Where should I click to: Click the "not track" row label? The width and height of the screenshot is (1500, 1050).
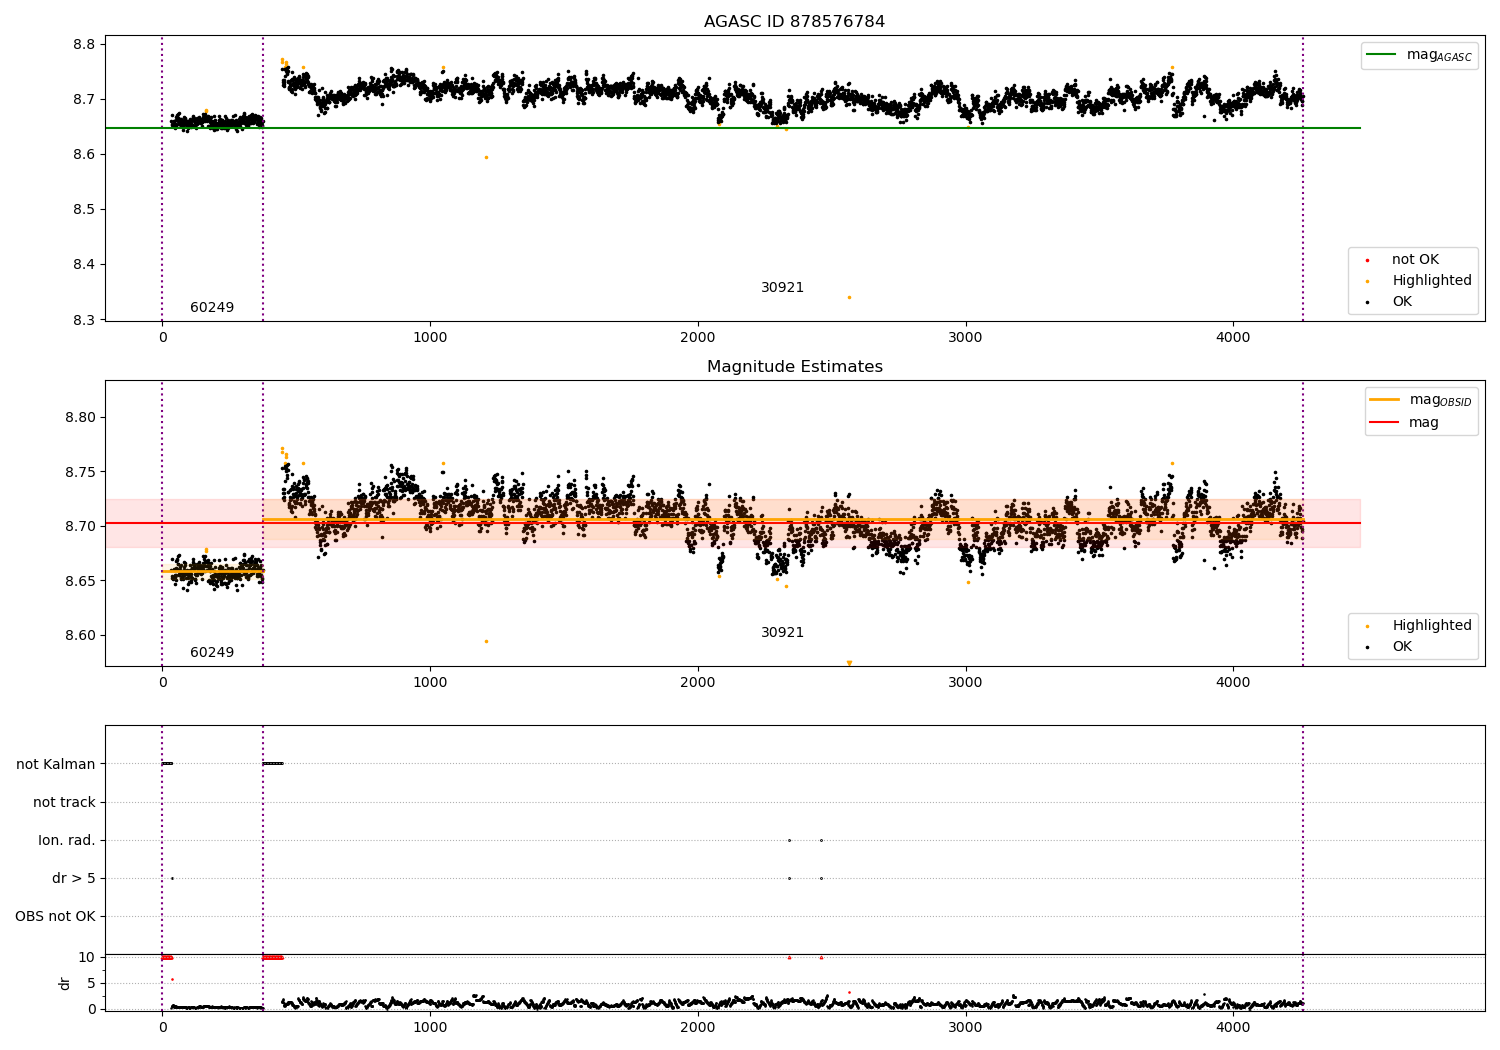64,802
